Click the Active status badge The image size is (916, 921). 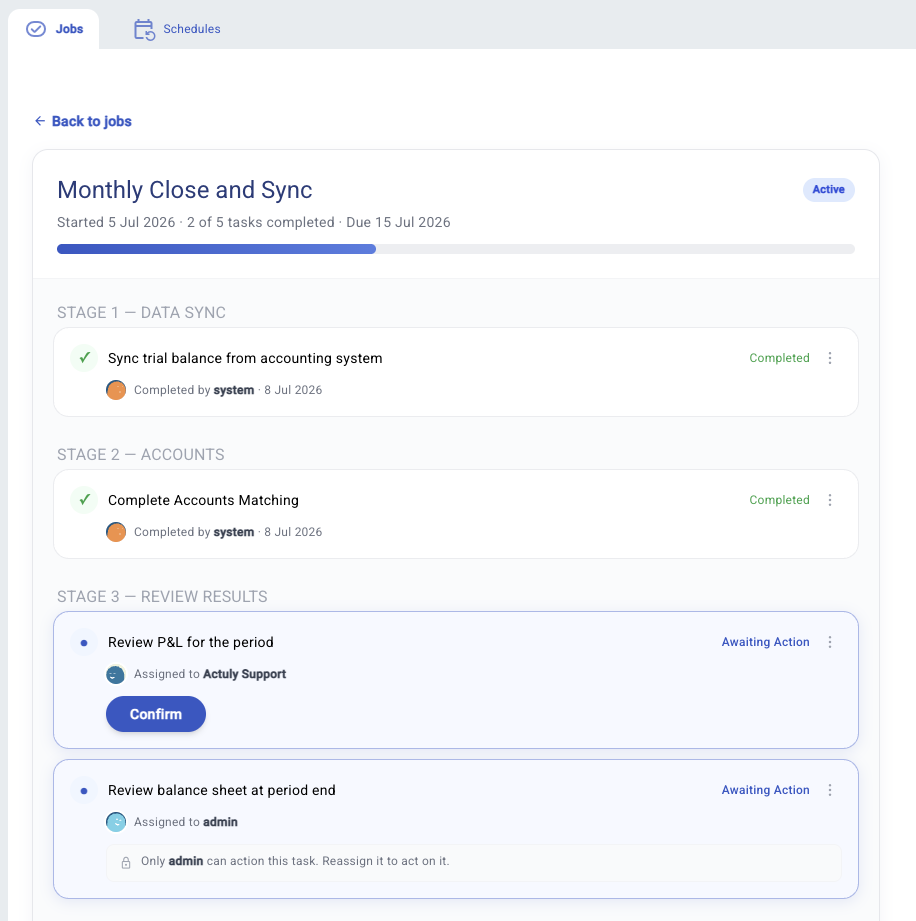828,190
